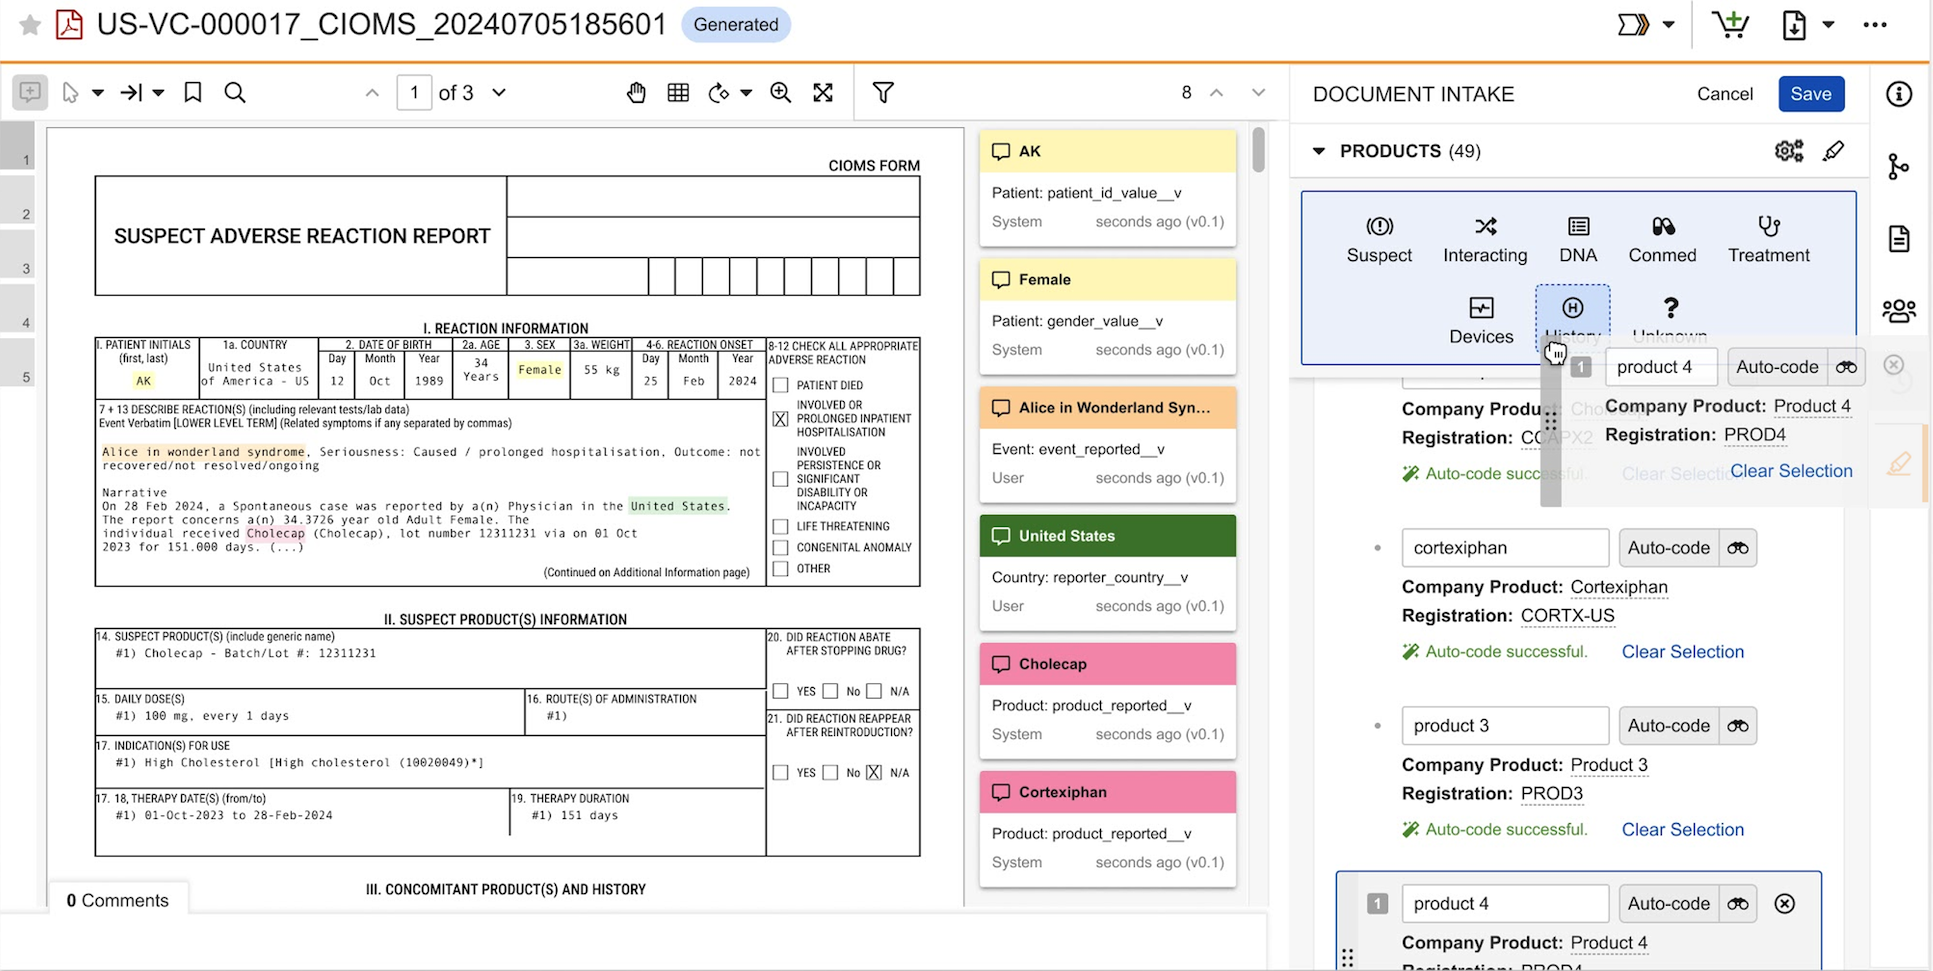Open the sharing settings people icon
This screenshot has width=1933, height=971.
(1899, 311)
